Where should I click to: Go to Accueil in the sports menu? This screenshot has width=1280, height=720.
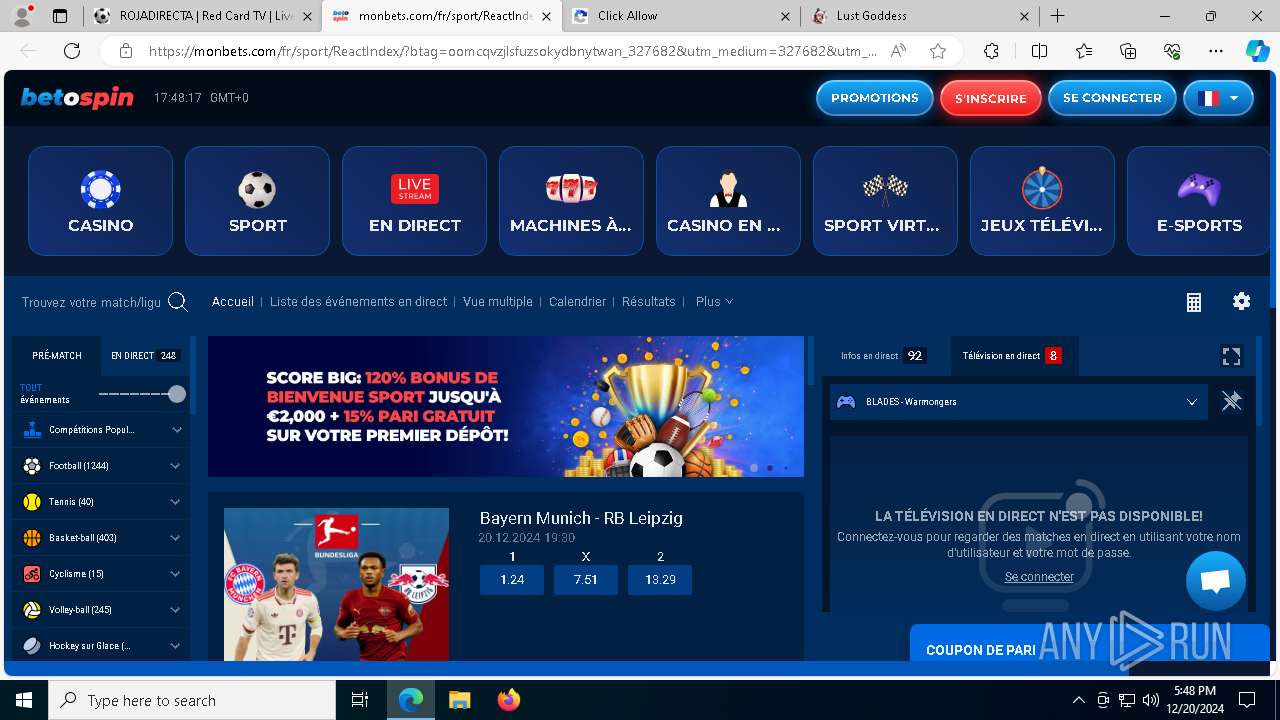(x=233, y=302)
